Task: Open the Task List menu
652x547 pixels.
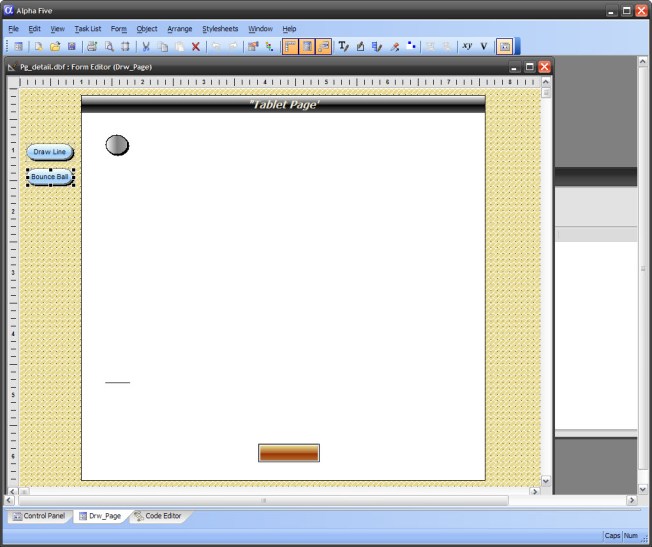Action: click(88, 29)
